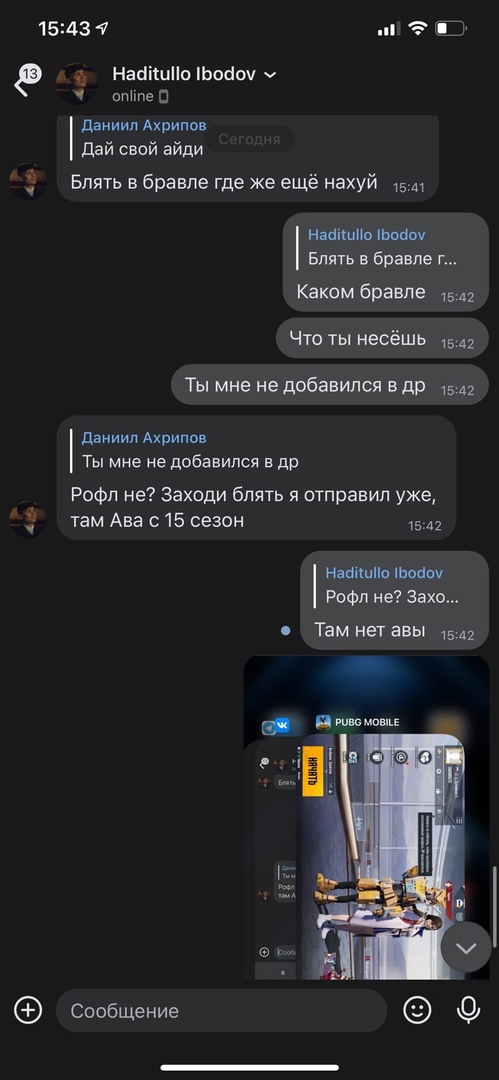Open the chat header profile avatar

click(x=77, y=83)
